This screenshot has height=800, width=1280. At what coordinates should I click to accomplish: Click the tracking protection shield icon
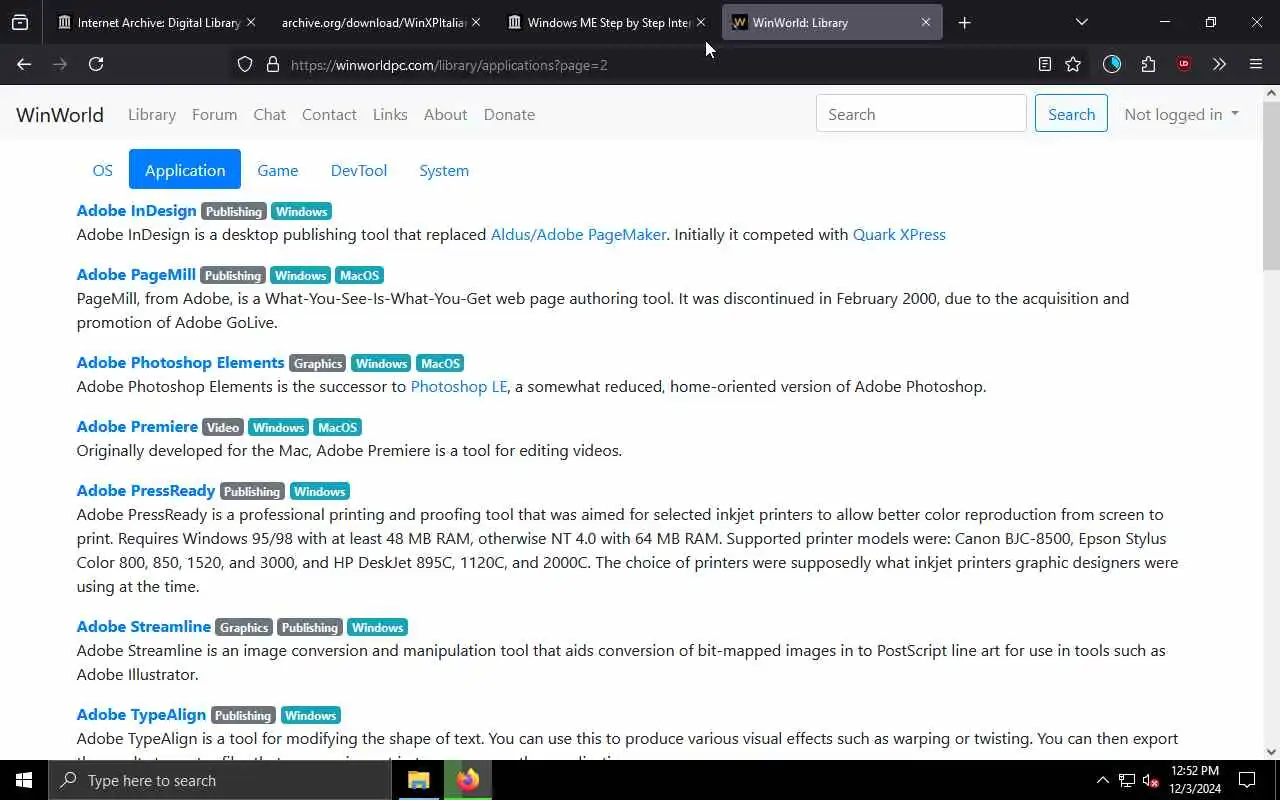[245, 65]
